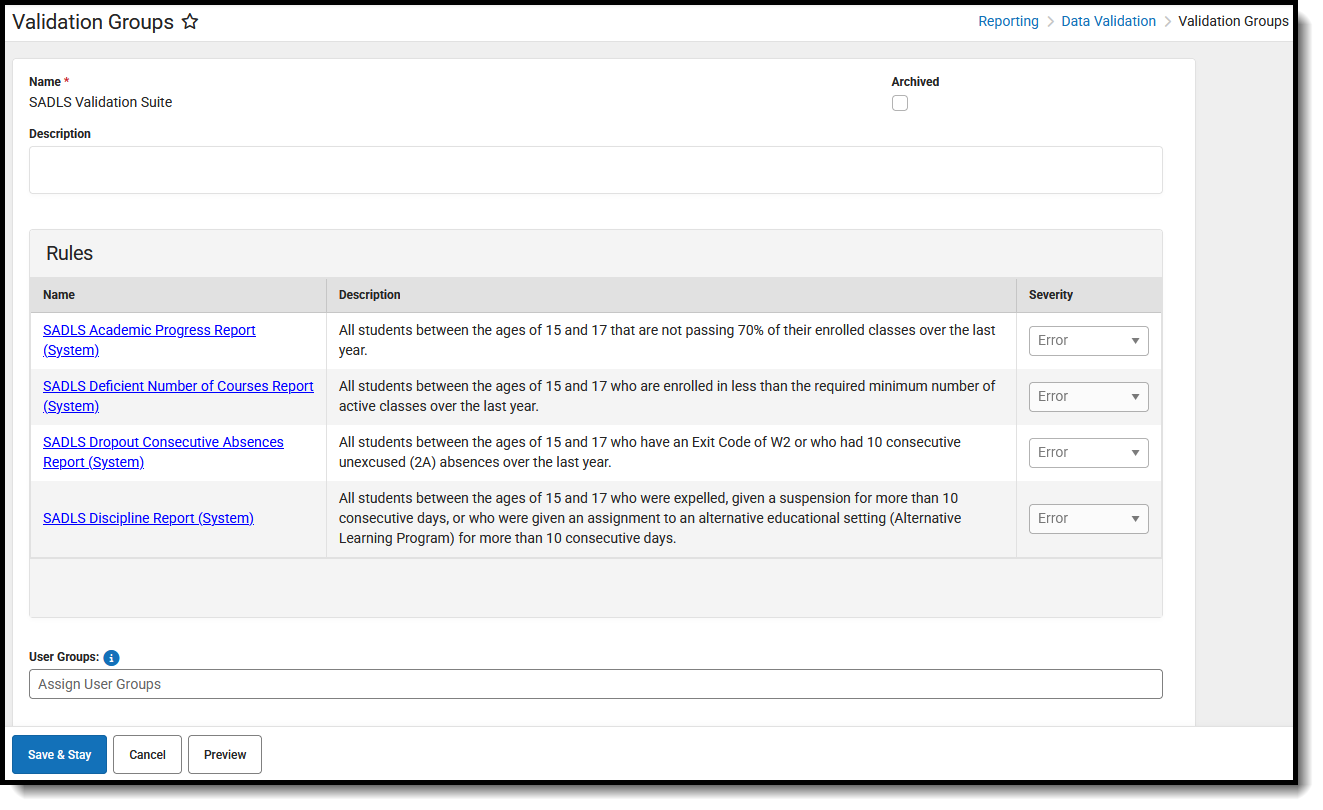Select the 'Alternative Learning Program' rule description
Viewport: 1323px width, 810px height.
(650, 518)
